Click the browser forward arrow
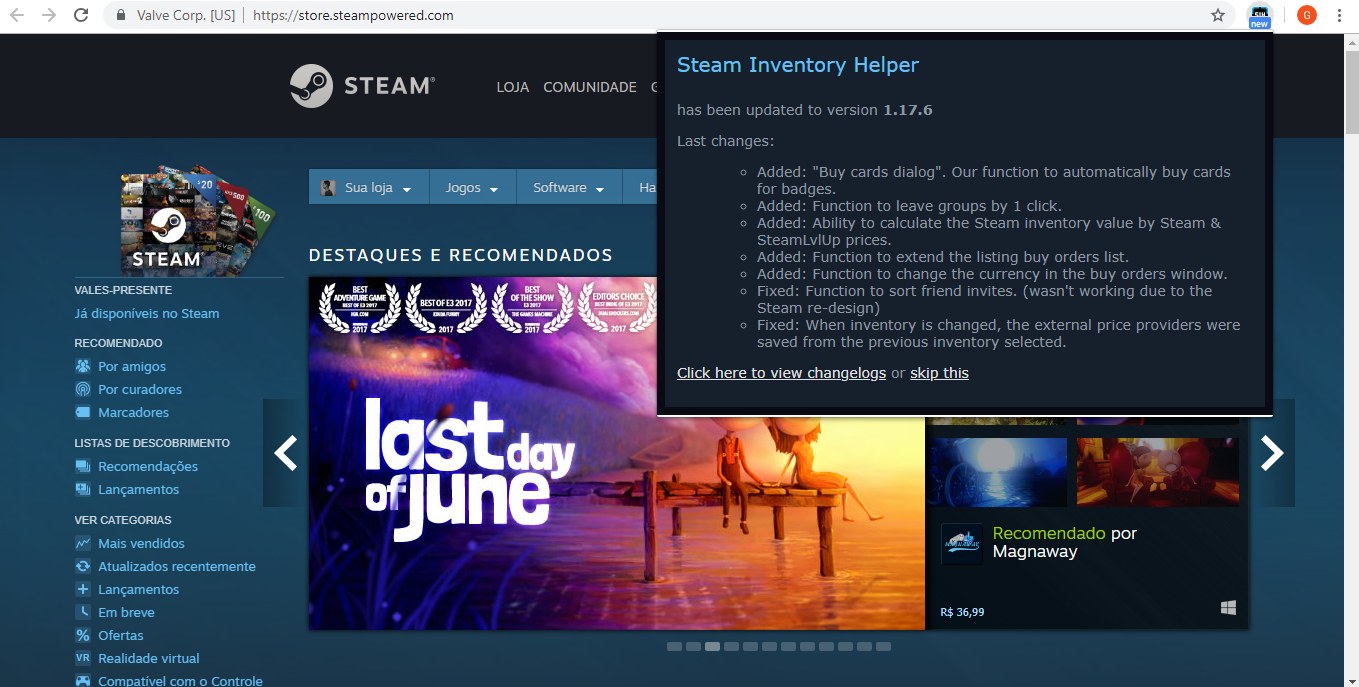 click(49, 15)
